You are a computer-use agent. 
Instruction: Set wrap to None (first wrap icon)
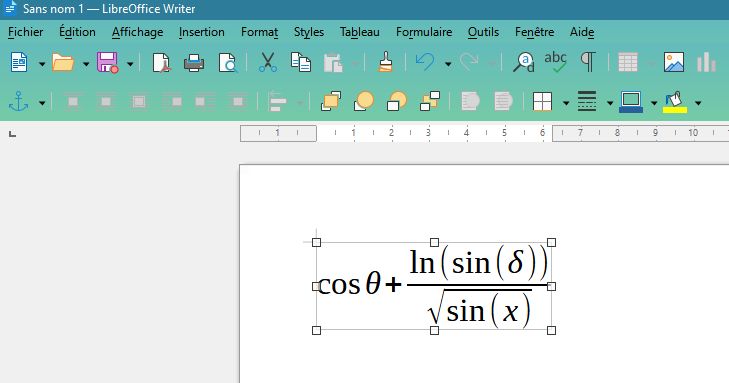point(73,101)
